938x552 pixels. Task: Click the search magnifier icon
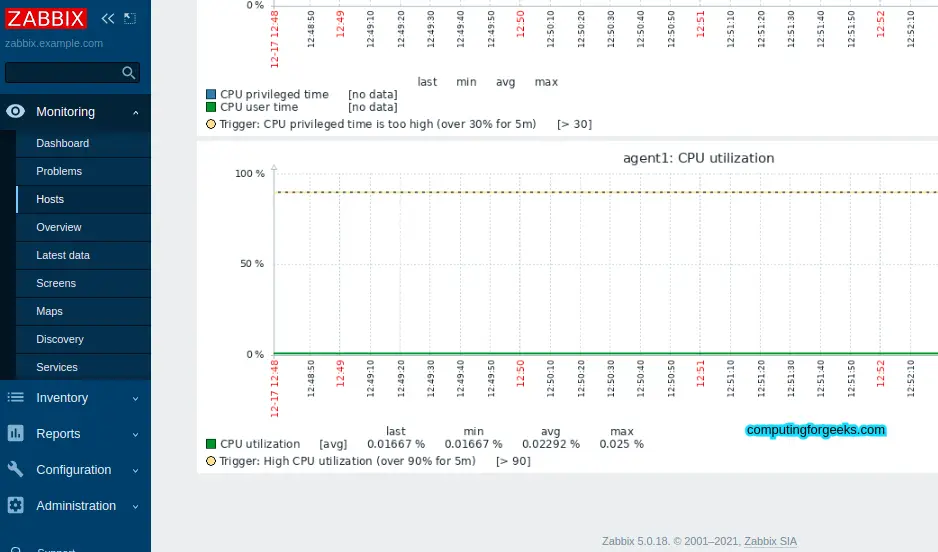click(x=129, y=73)
